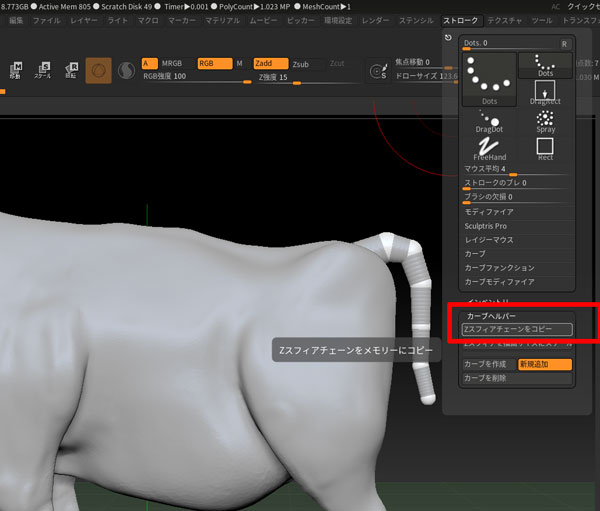The height and width of the screenshot is (511, 600).
Task: Toggle RGB mode
Action: tap(215, 64)
